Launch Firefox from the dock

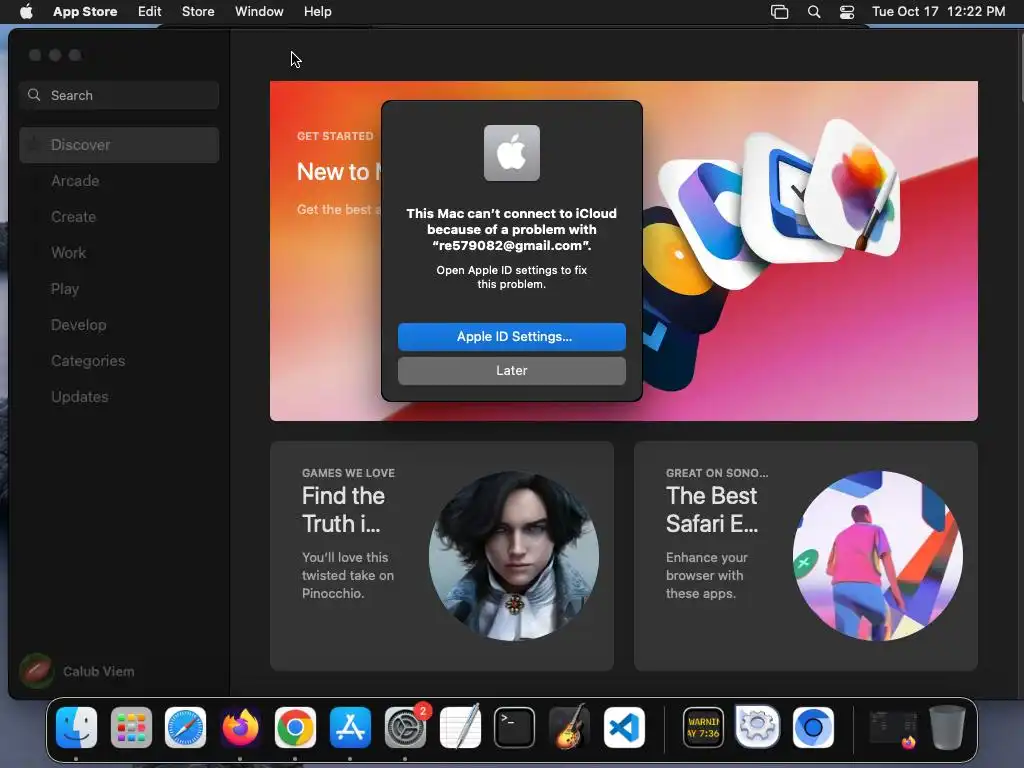click(x=240, y=727)
